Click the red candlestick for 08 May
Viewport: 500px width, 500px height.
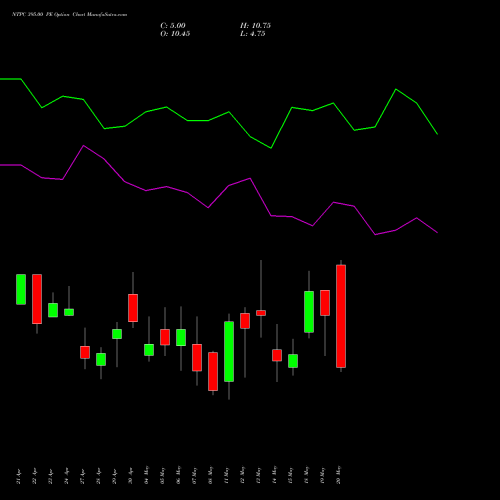pos(213,371)
